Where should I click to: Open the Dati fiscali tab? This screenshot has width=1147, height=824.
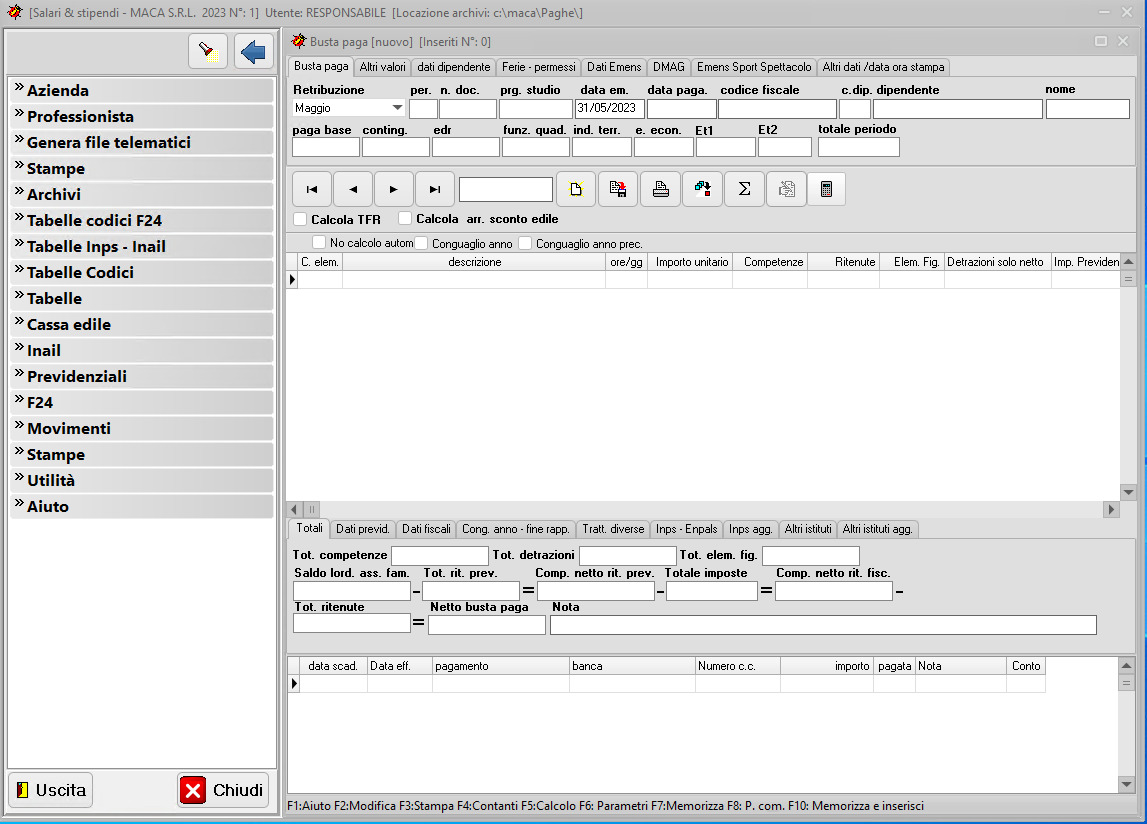coord(427,529)
